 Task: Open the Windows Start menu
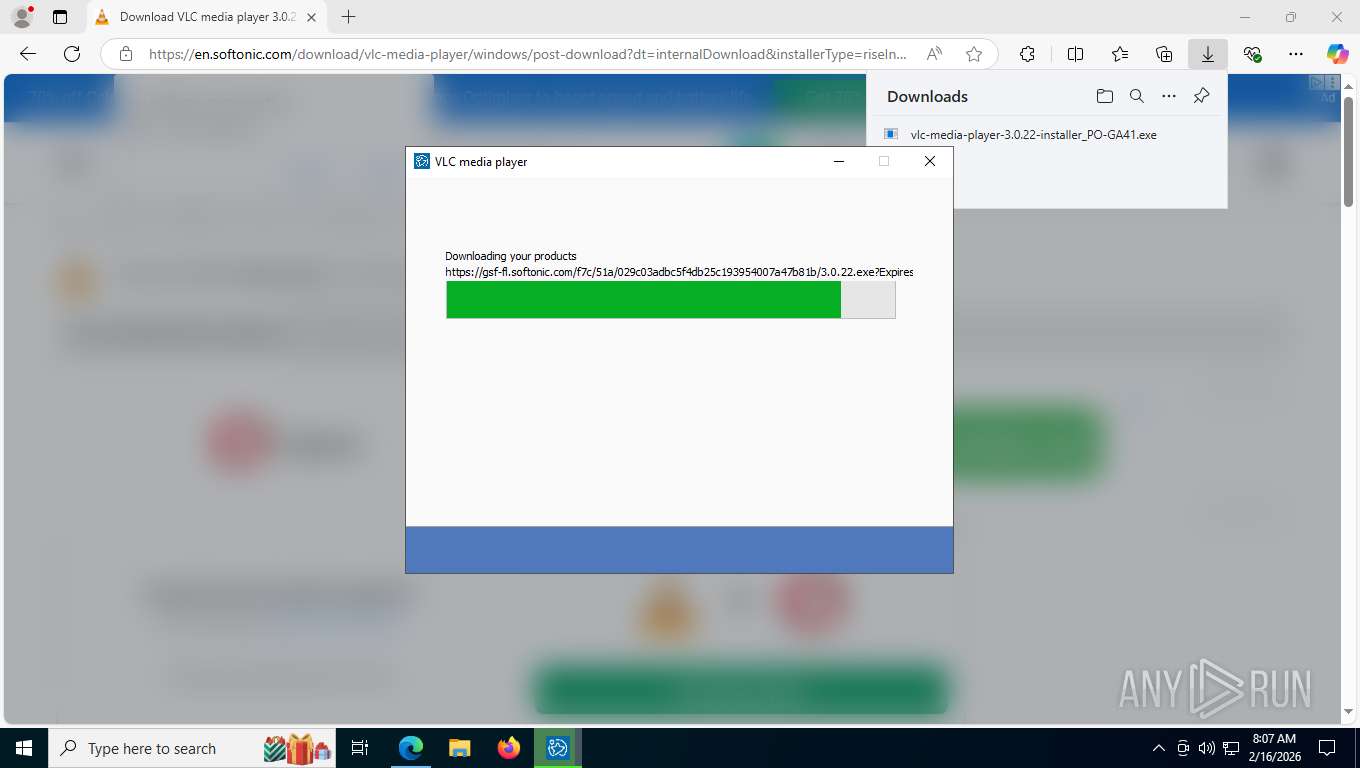click(24, 748)
